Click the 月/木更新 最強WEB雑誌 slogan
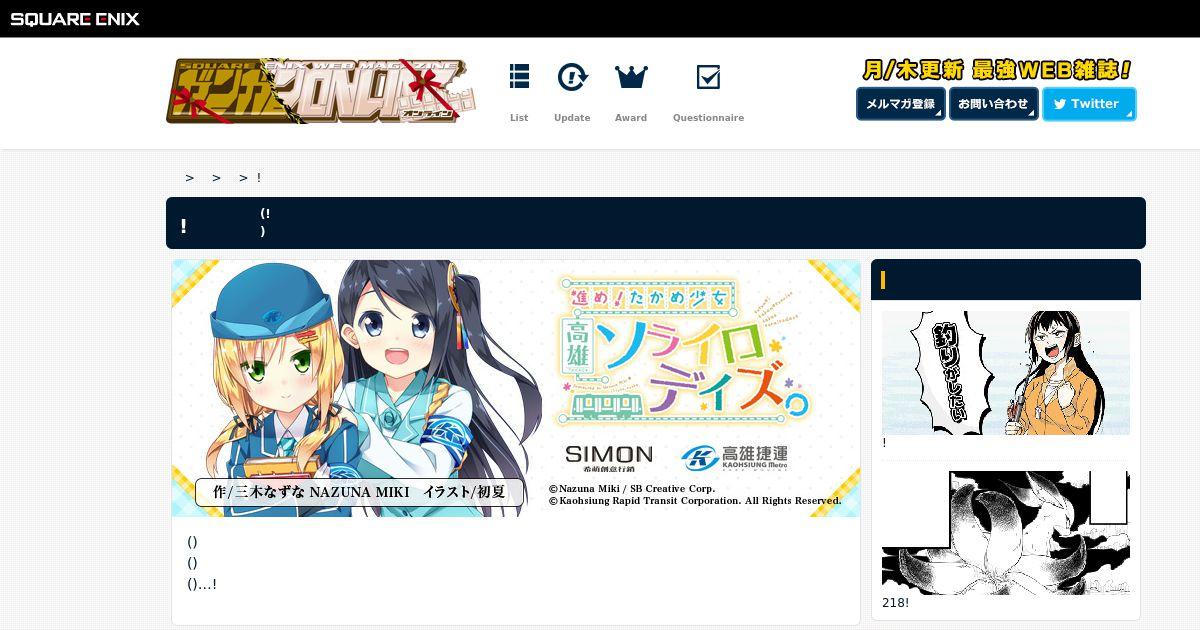The height and width of the screenshot is (630, 1200). (x=996, y=70)
